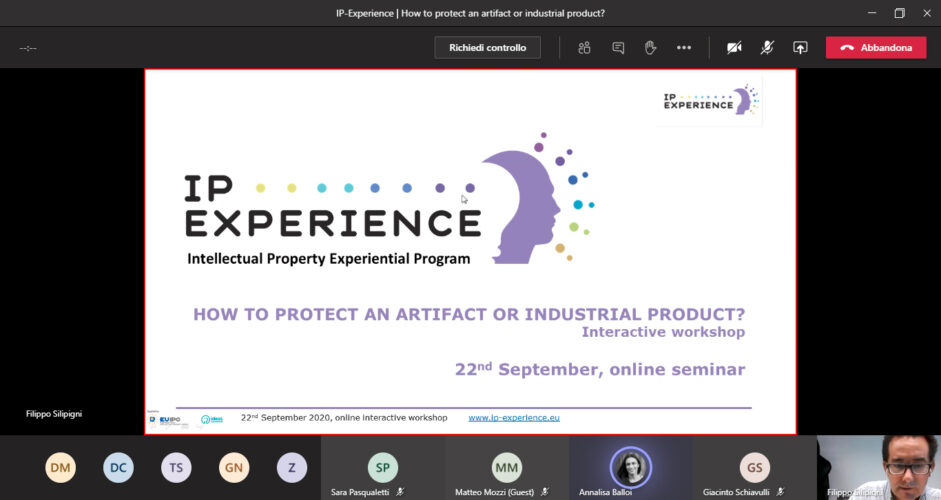Select Annalisa Balloi's video tile
This screenshot has width=941, height=500.
coord(631,468)
